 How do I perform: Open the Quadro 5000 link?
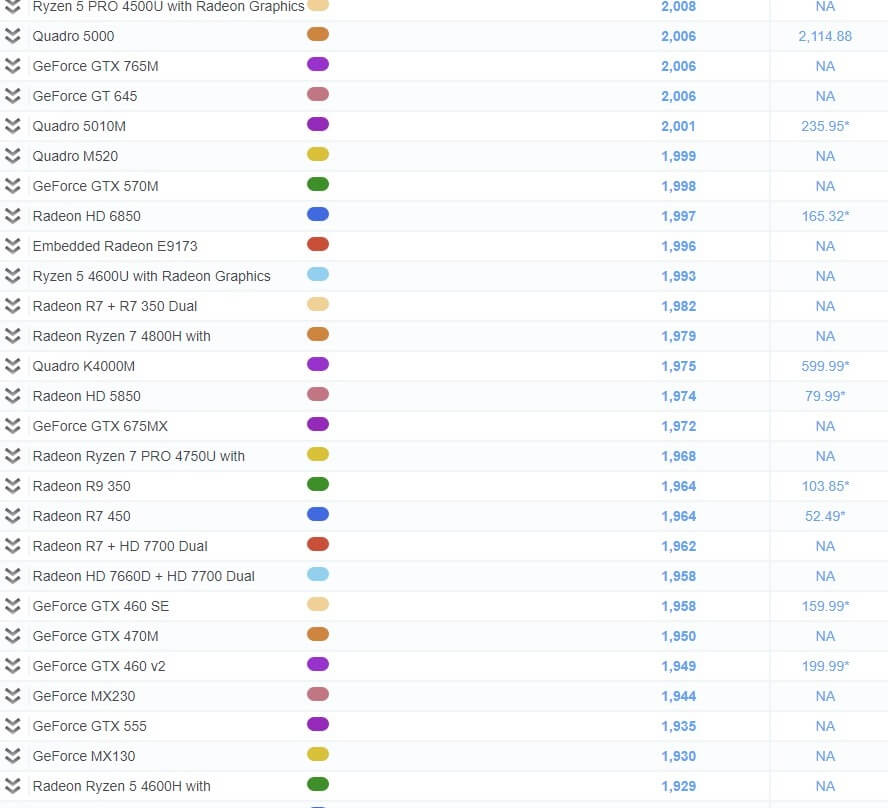(73, 36)
